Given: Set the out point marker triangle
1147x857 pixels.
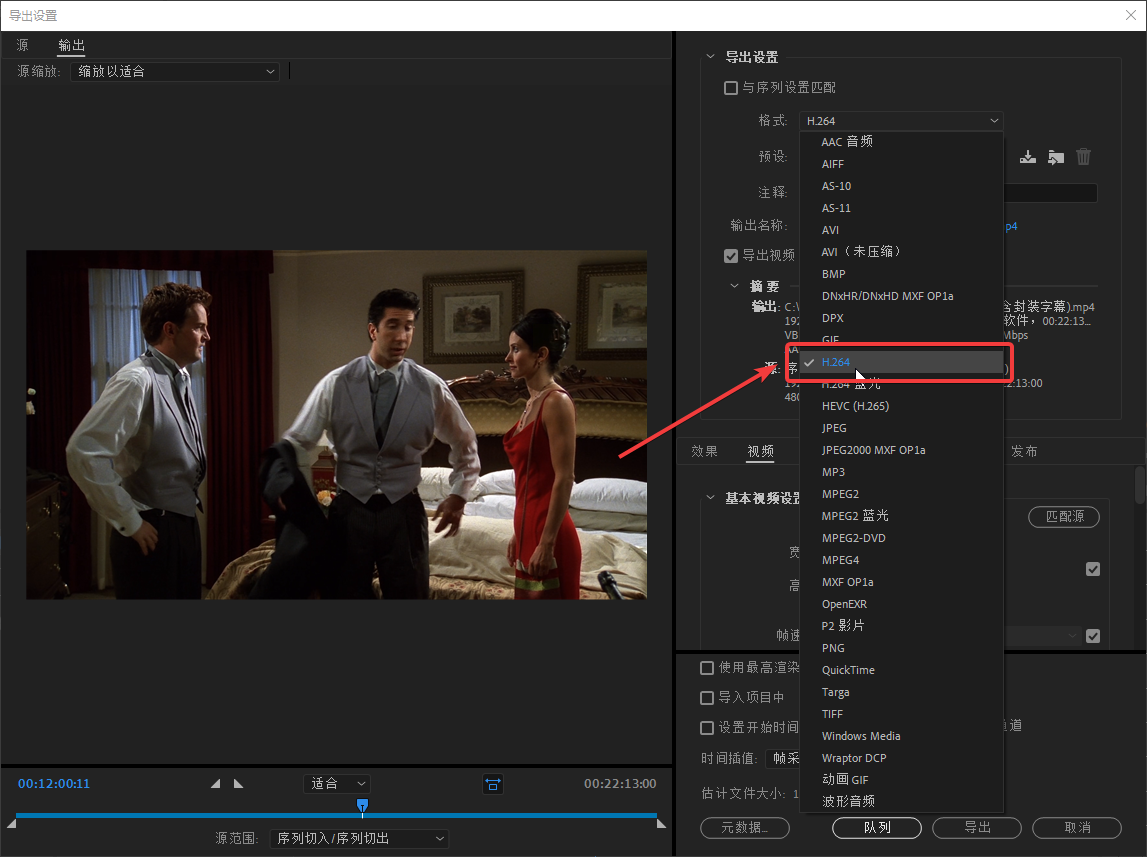Looking at the screenshot, I should click(x=238, y=783).
